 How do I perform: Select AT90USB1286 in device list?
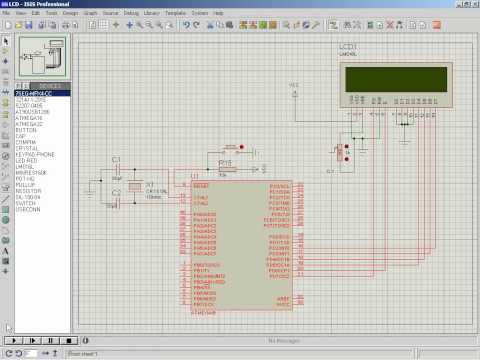pyautogui.click(x=43, y=112)
